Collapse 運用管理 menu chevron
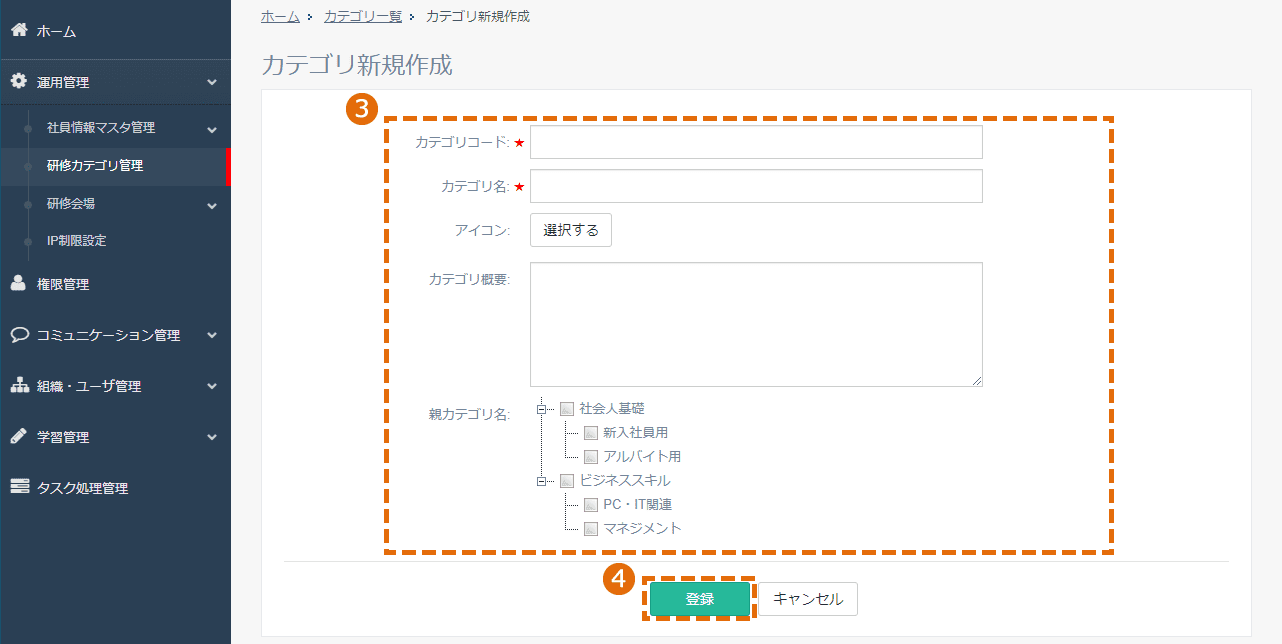The width and height of the screenshot is (1282, 644). (x=212, y=82)
